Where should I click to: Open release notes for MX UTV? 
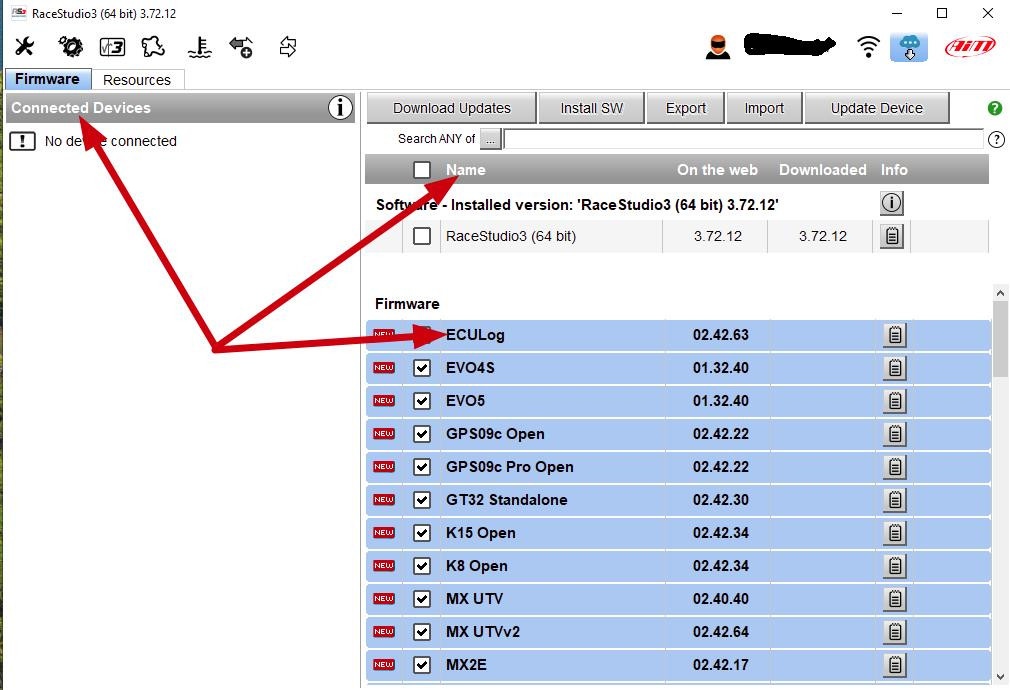[895, 599]
